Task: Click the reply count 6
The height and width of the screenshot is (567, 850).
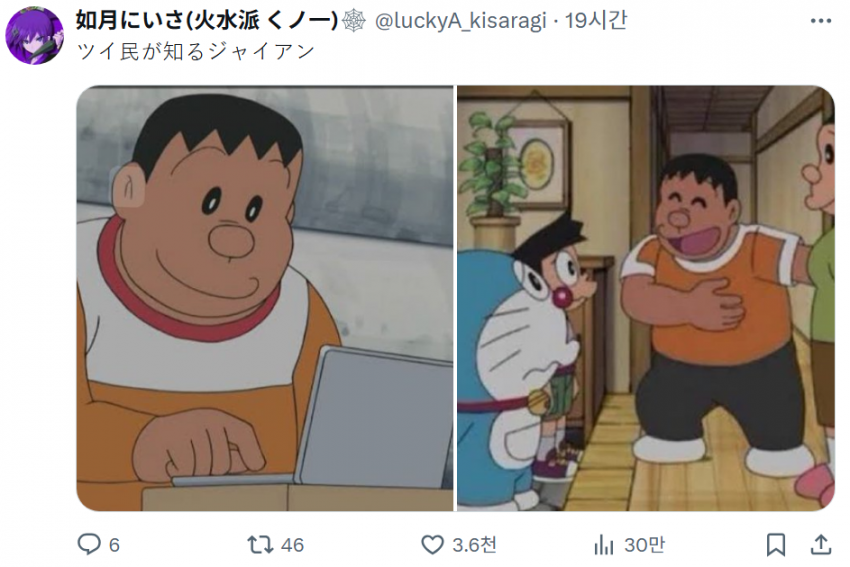Action: (114, 545)
